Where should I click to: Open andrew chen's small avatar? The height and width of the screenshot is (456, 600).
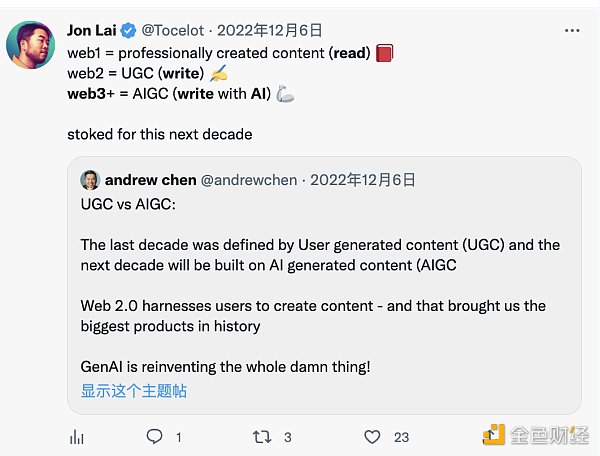pos(89,180)
